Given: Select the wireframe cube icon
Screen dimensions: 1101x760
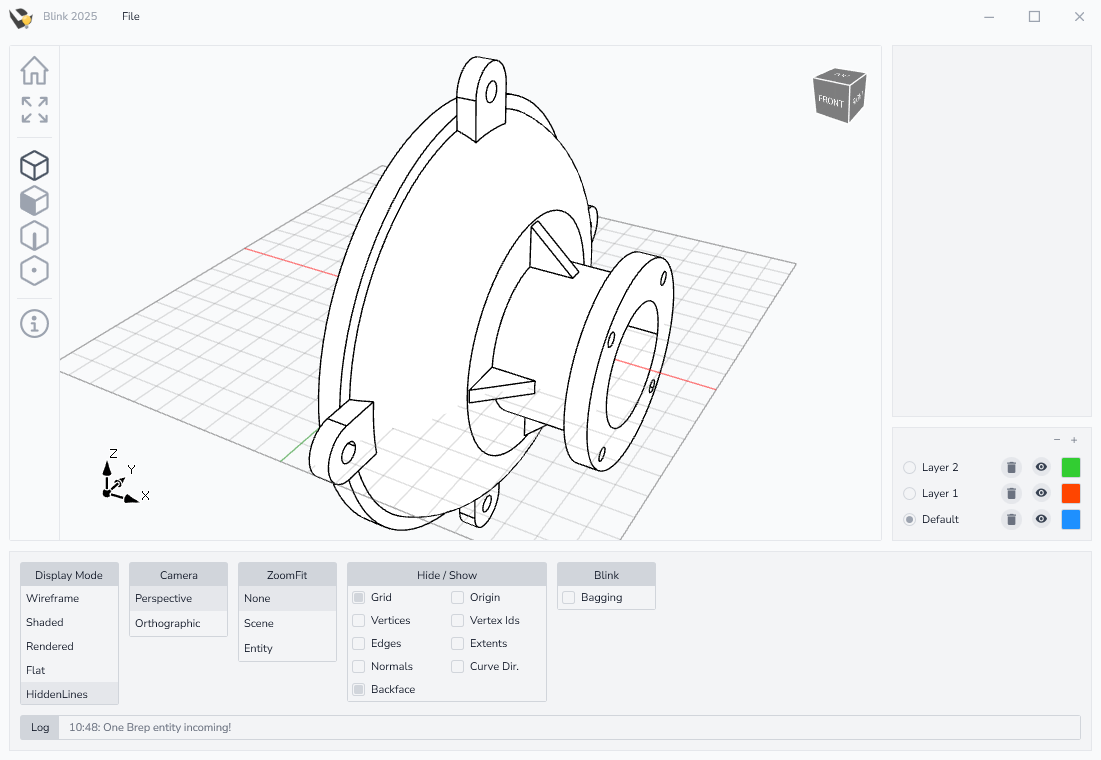Looking at the screenshot, I should point(34,166).
